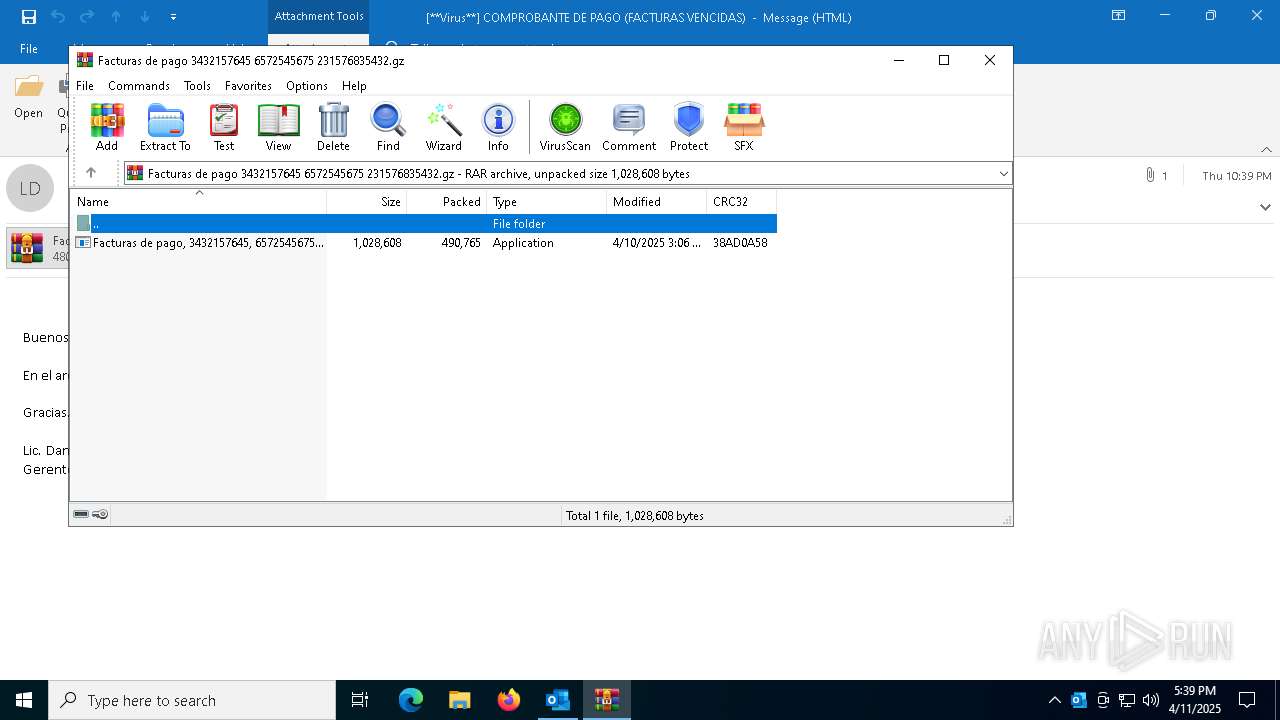Open the Favorites menu

click(x=248, y=86)
